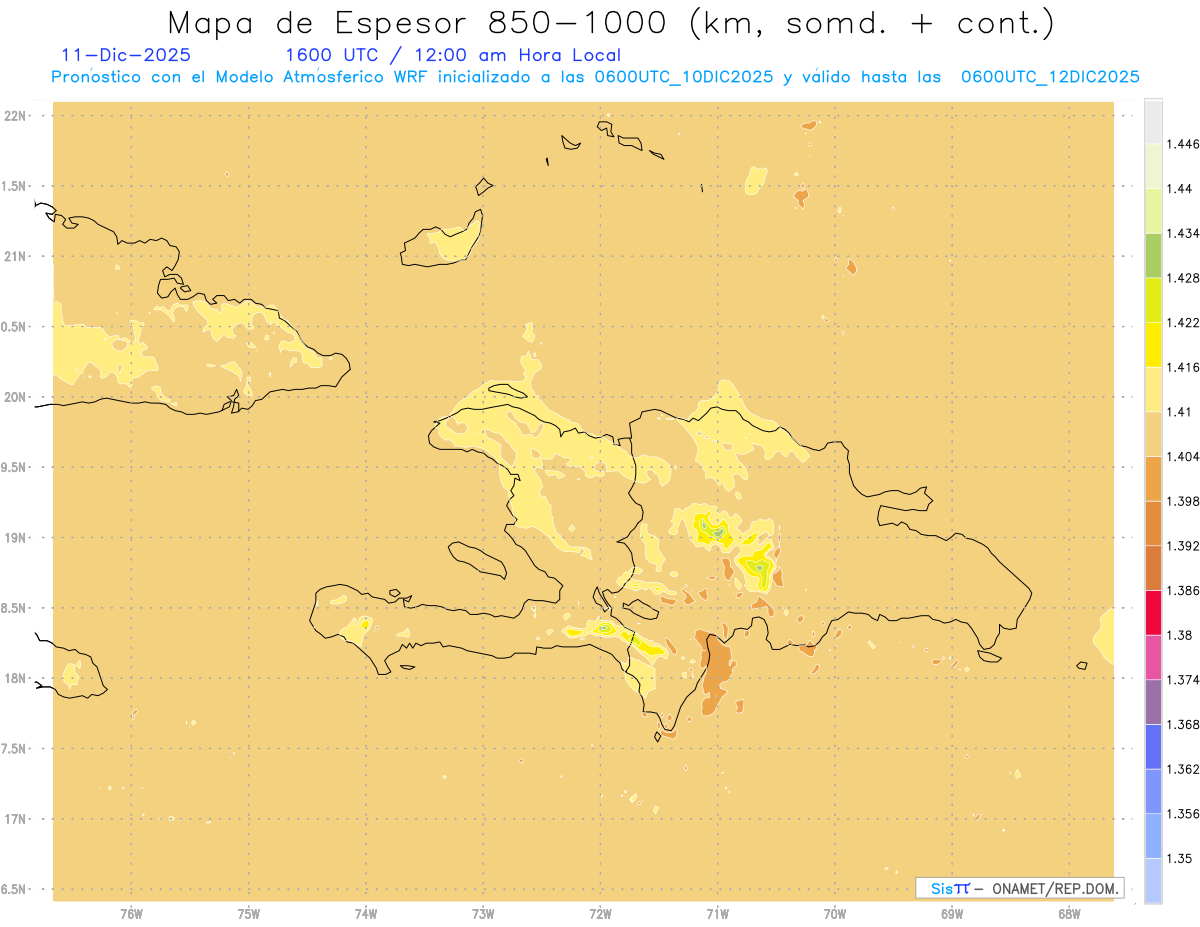This screenshot has width=1200, height=927.
Task: Click the colorbar value 1.368
Action: (x=1184, y=724)
